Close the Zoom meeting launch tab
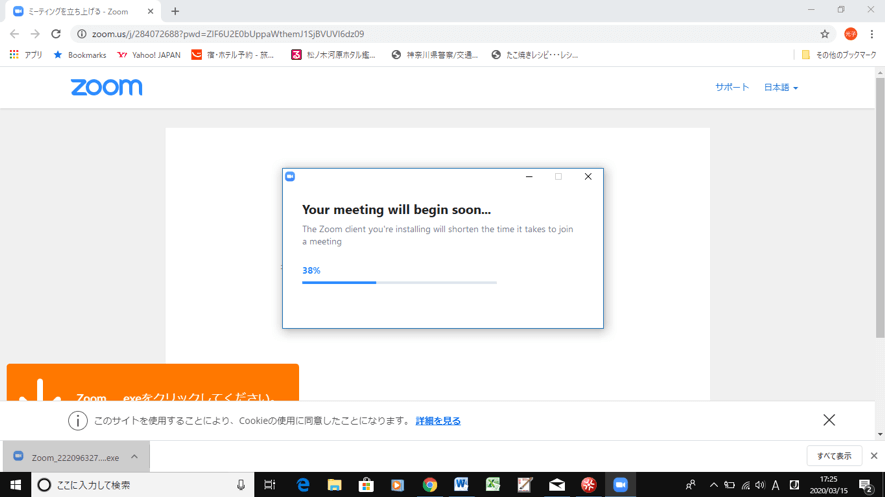The width and height of the screenshot is (885, 497). 150,11
